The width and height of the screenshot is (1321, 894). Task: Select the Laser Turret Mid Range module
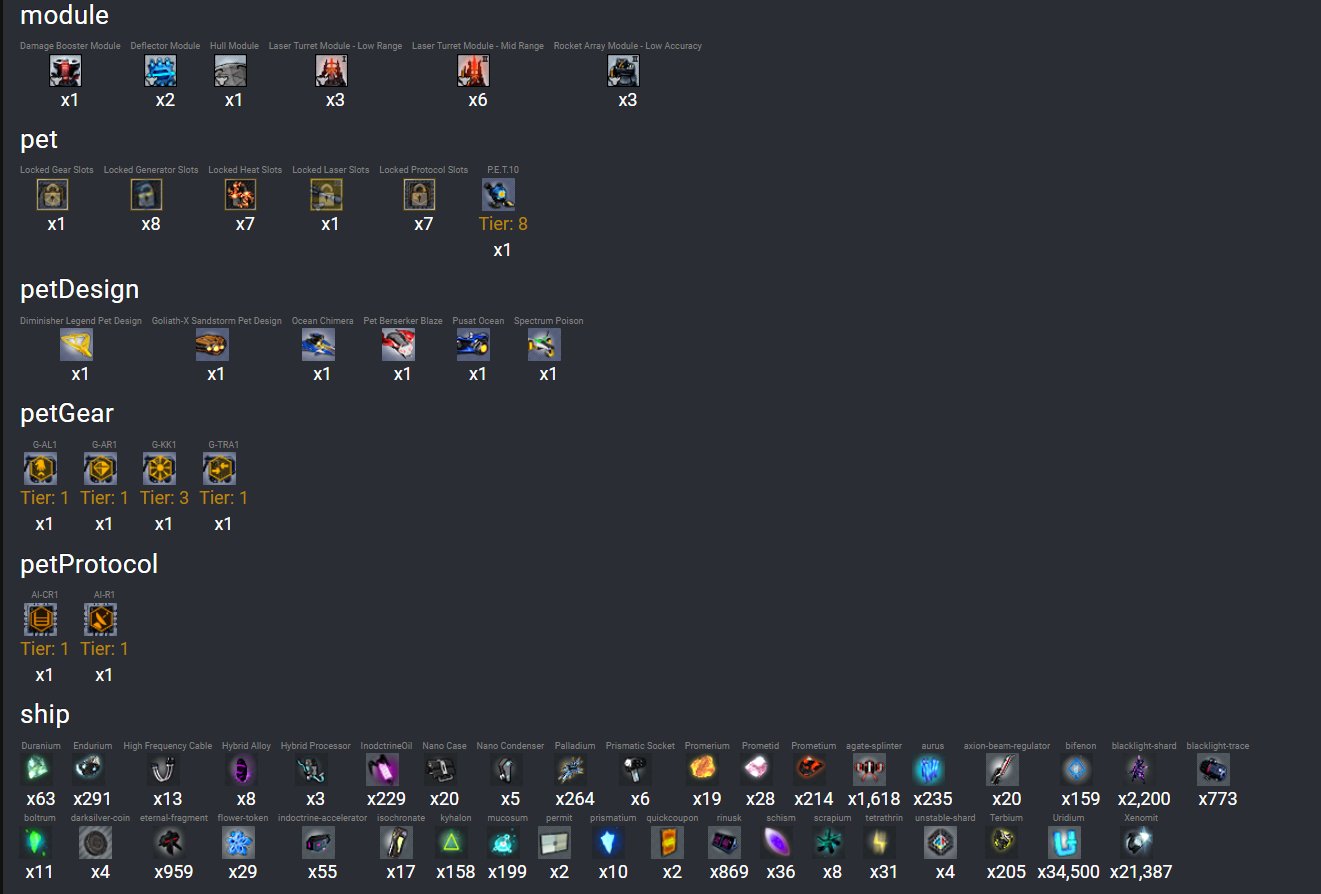point(473,71)
